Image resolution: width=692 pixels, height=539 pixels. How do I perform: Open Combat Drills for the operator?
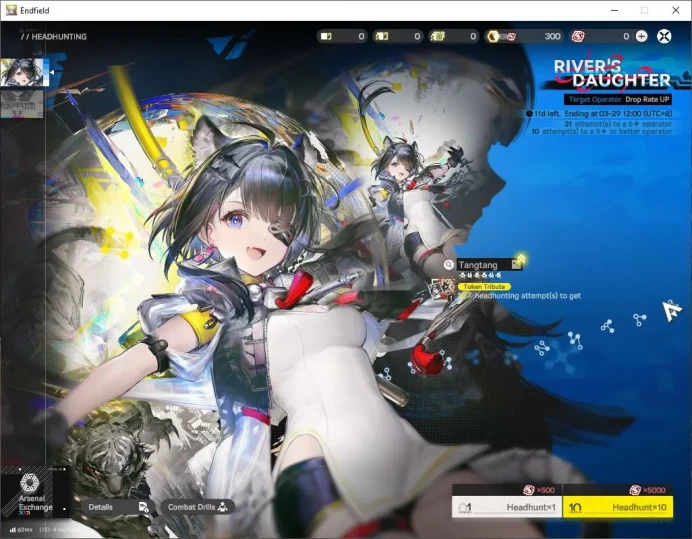(x=197, y=507)
